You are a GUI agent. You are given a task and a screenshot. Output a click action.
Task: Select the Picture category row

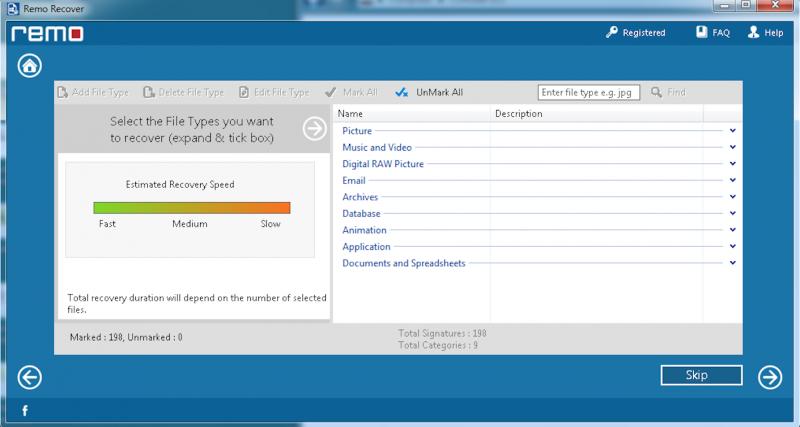pos(537,131)
